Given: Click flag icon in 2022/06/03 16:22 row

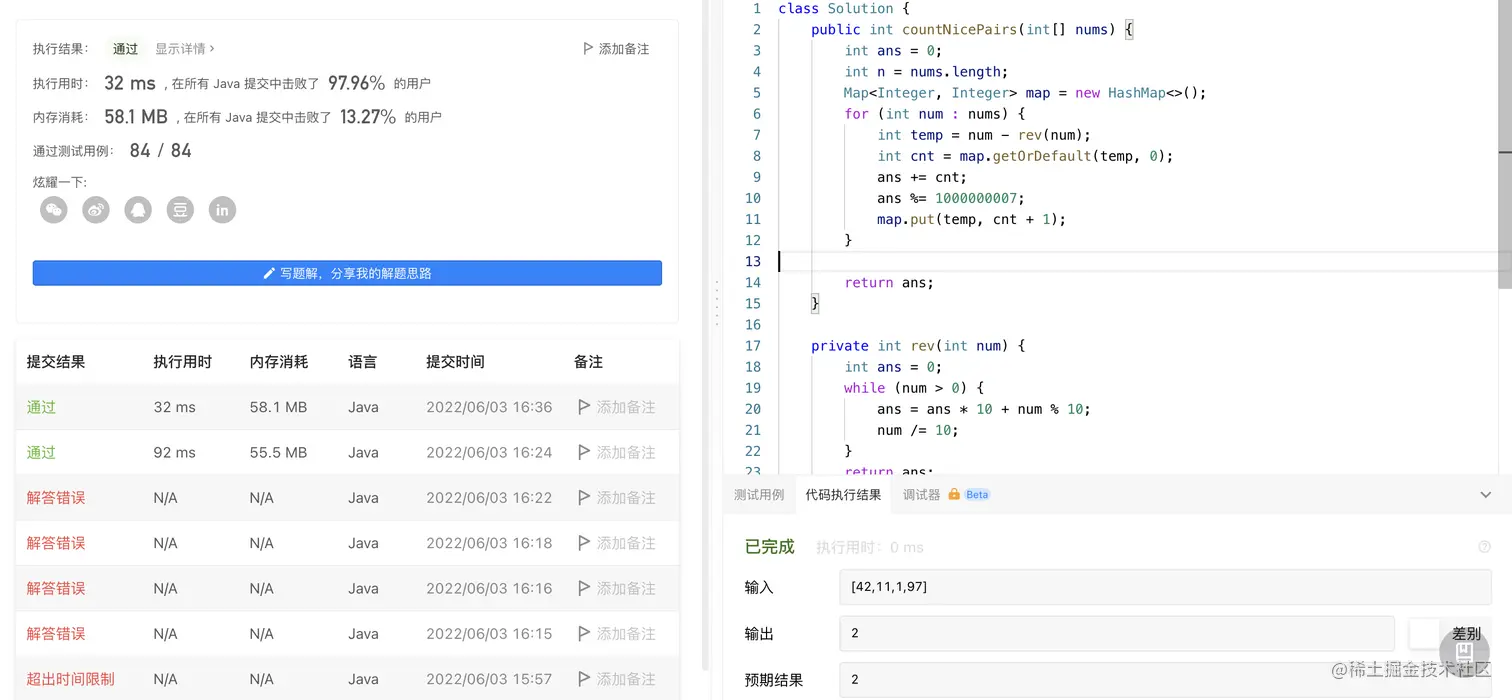Looking at the screenshot, I should [x=584, y=498].
